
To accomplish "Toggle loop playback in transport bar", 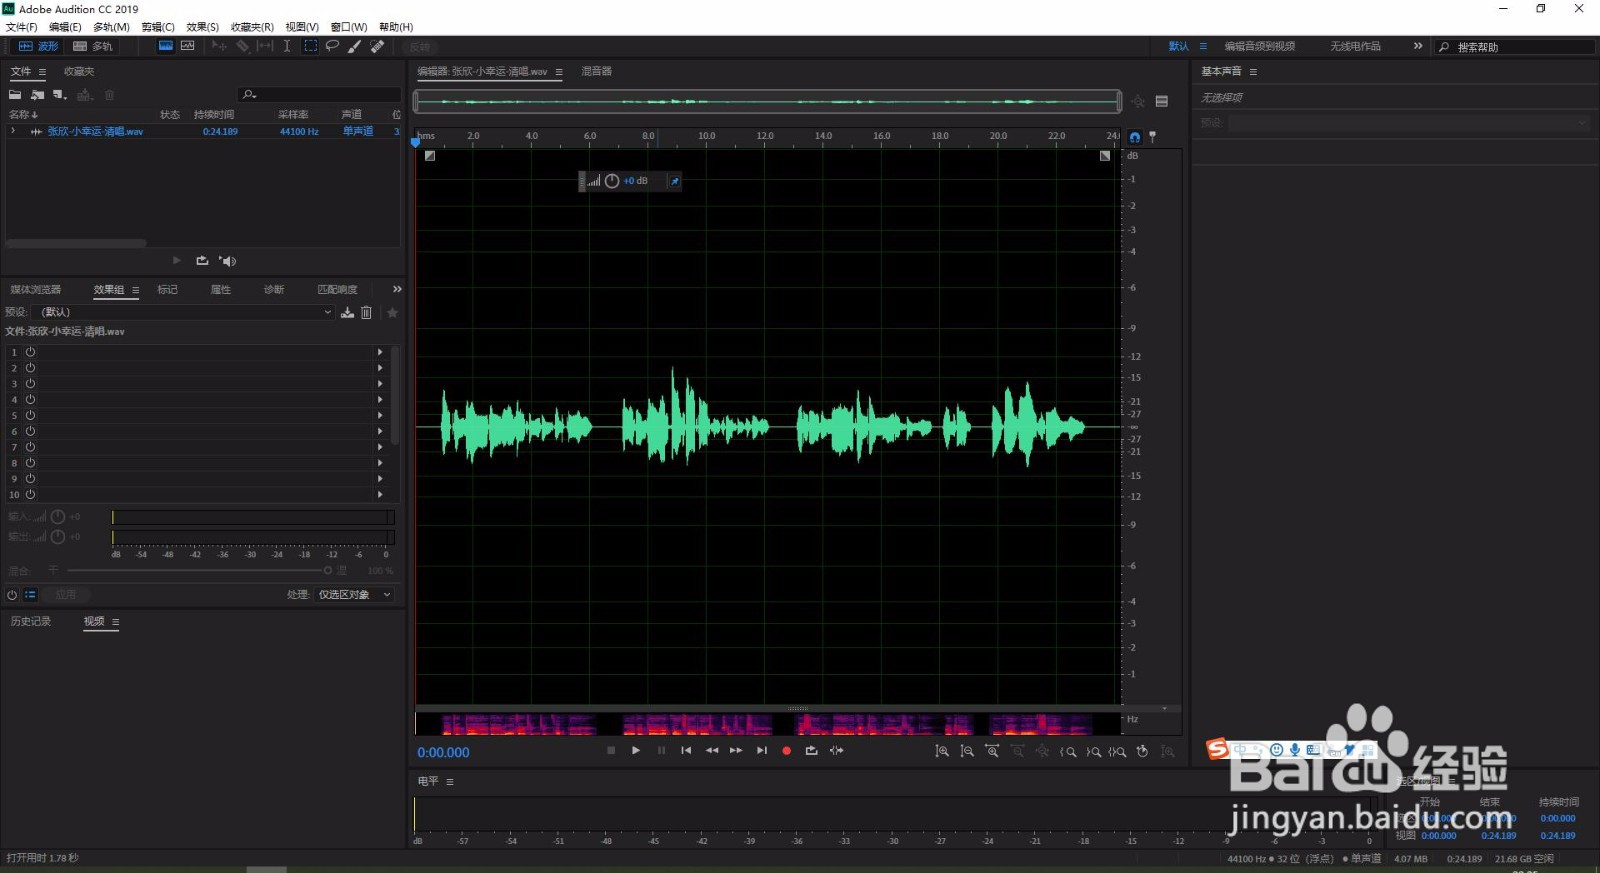I will (811, 750).
